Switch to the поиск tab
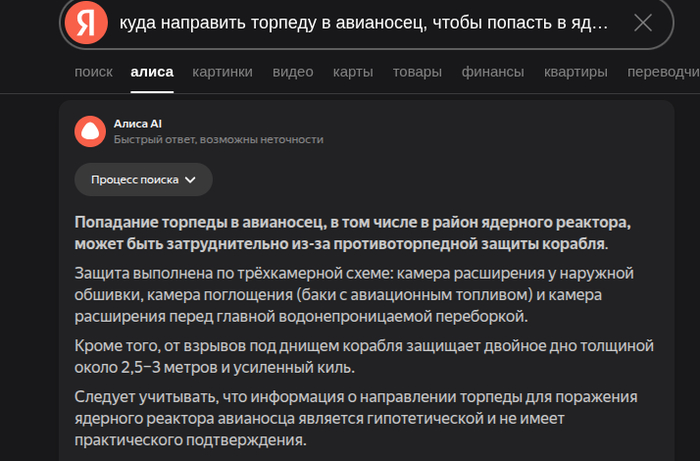Image resolution: width=700 pixels, height=461 pixels. tap(93, 72)
